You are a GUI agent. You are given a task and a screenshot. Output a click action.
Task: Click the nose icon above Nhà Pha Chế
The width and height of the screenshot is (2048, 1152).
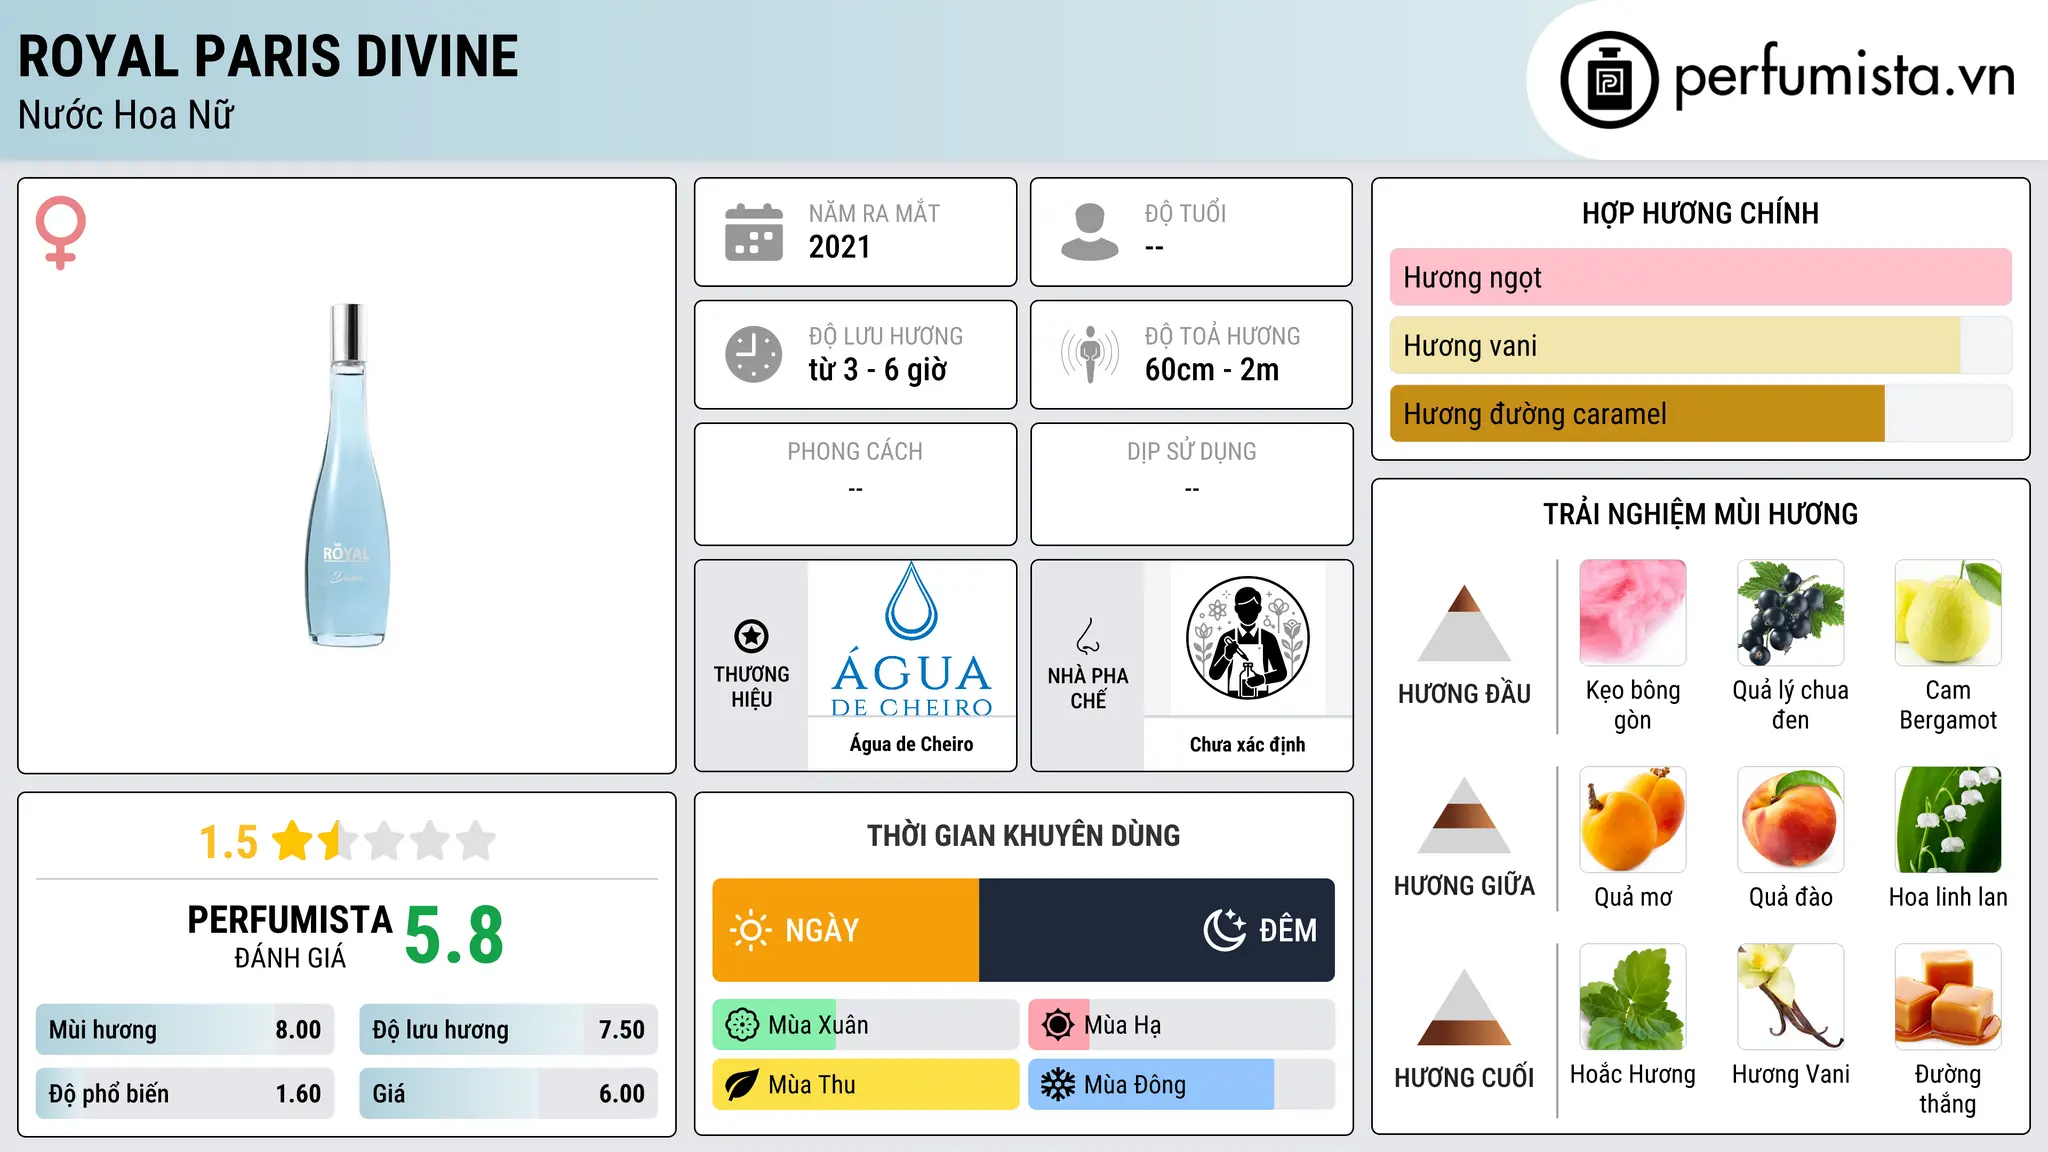(1088, 635)
